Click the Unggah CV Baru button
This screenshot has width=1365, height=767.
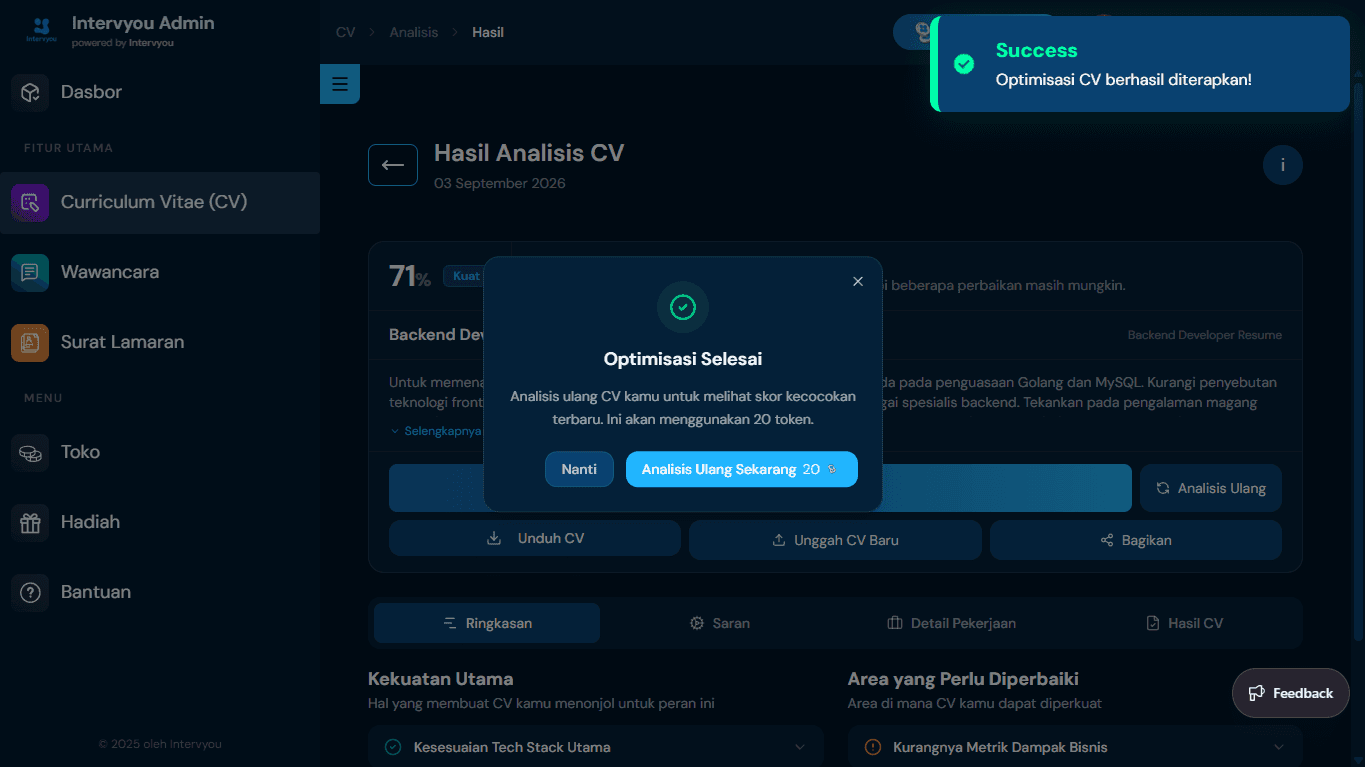point(835,540)
